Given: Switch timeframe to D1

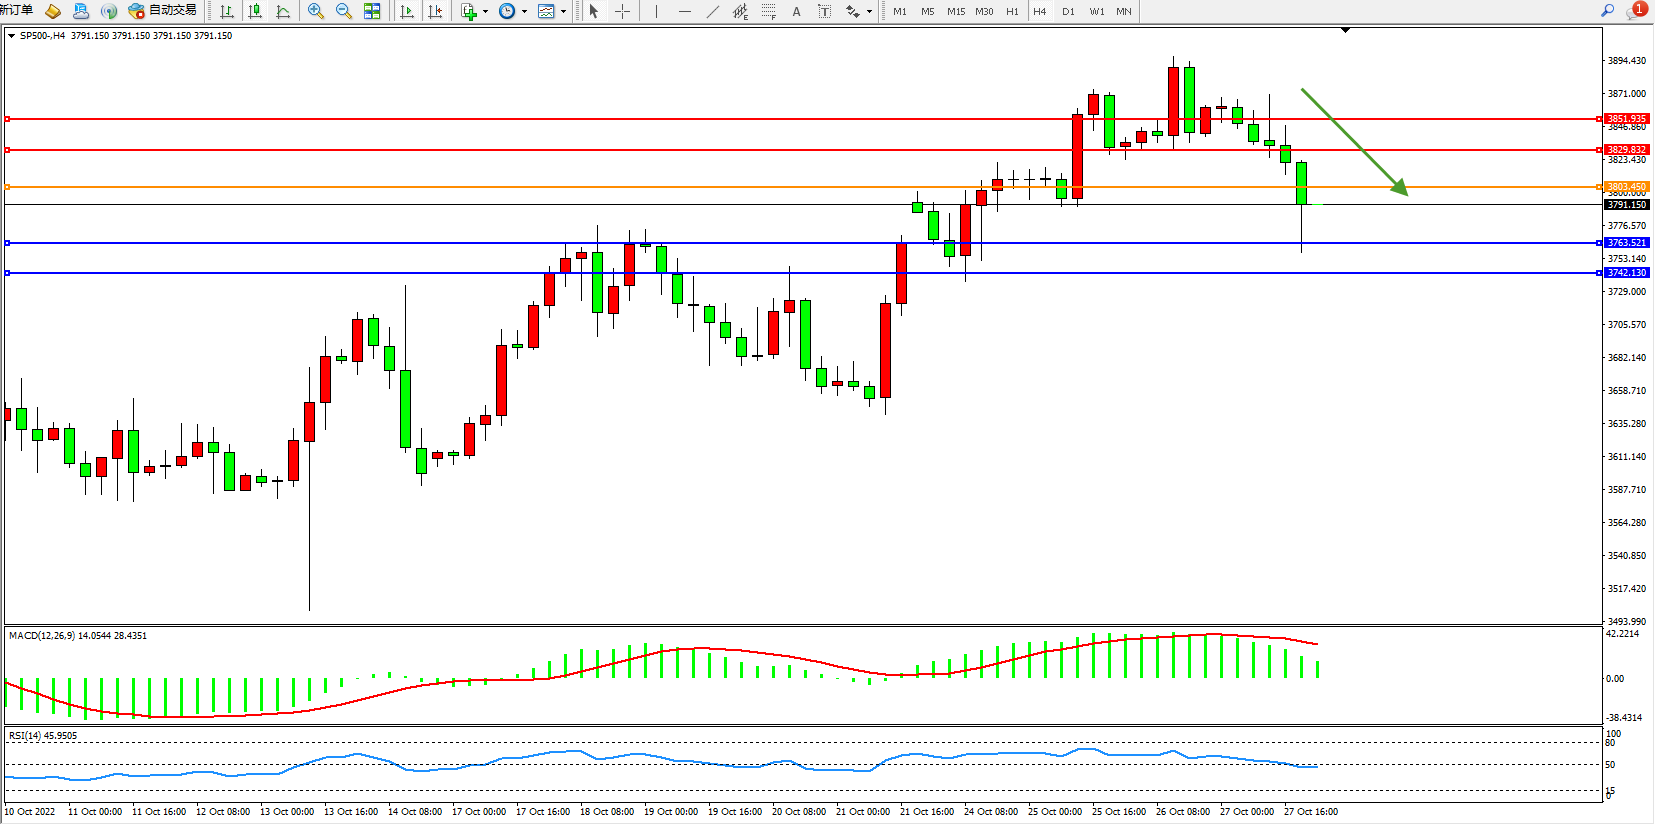Looking at the screenshot, I should click(x=1068, y=11).
